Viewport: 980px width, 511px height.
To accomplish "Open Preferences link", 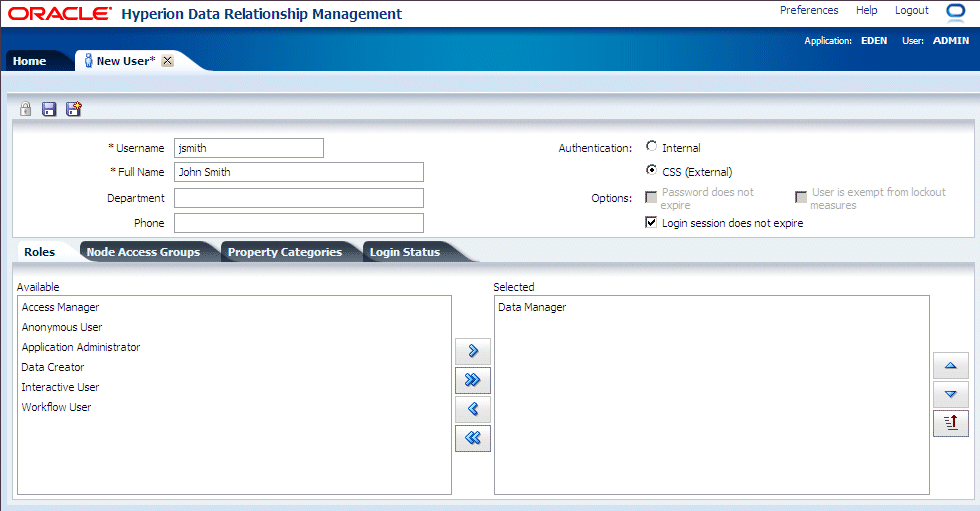I will tap(809, 10).
